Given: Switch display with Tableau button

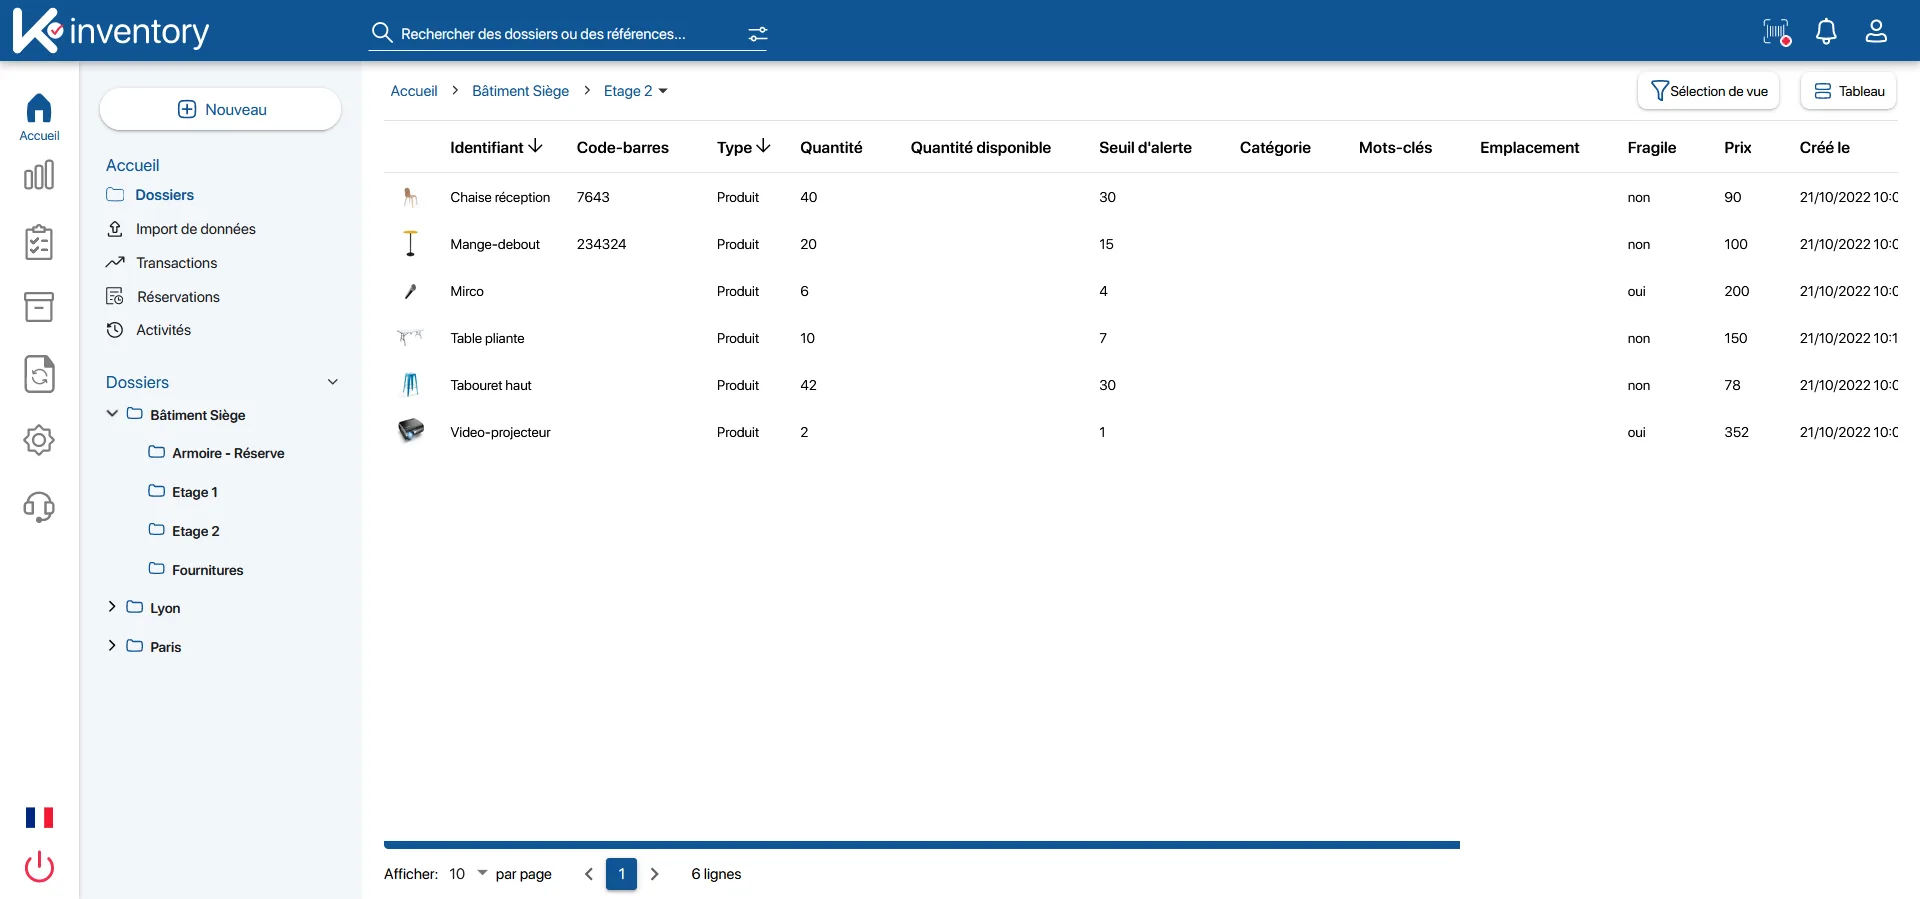Looking at the screenshot, I should pos(1848,91).
